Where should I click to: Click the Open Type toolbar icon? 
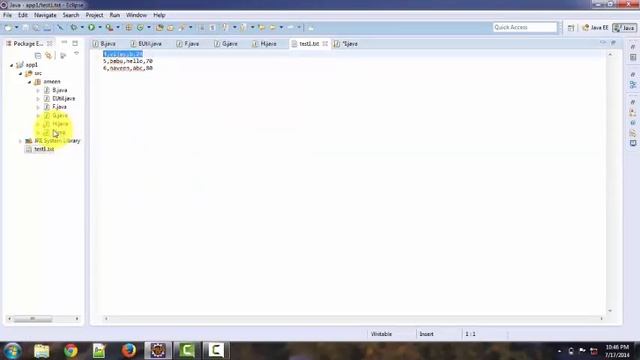pyautogui.click(x=160, y=28)
